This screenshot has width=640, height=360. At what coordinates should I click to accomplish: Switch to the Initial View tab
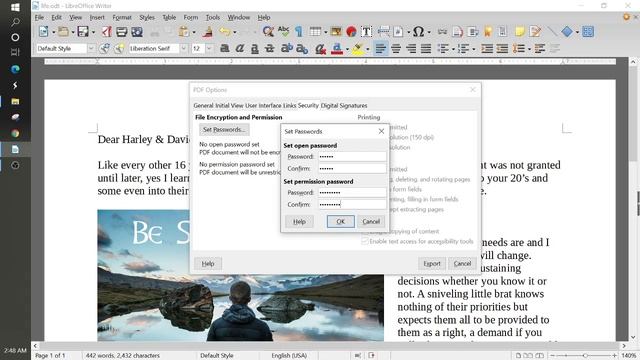click(x=229, y=105)
